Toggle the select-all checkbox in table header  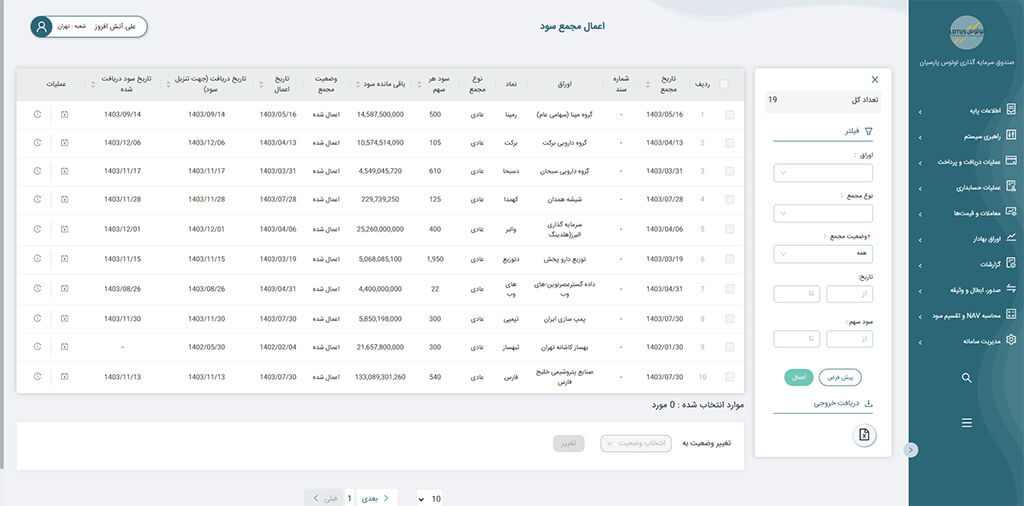(724, 84)
